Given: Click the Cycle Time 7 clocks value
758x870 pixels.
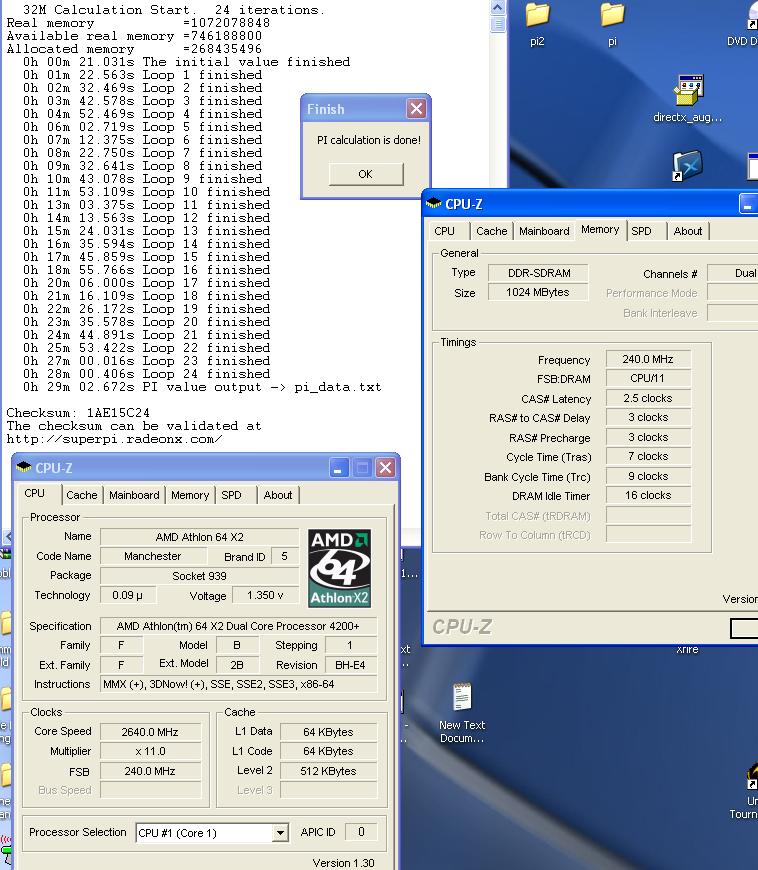Looking at the screenshot, I should (x=648, y=456).
